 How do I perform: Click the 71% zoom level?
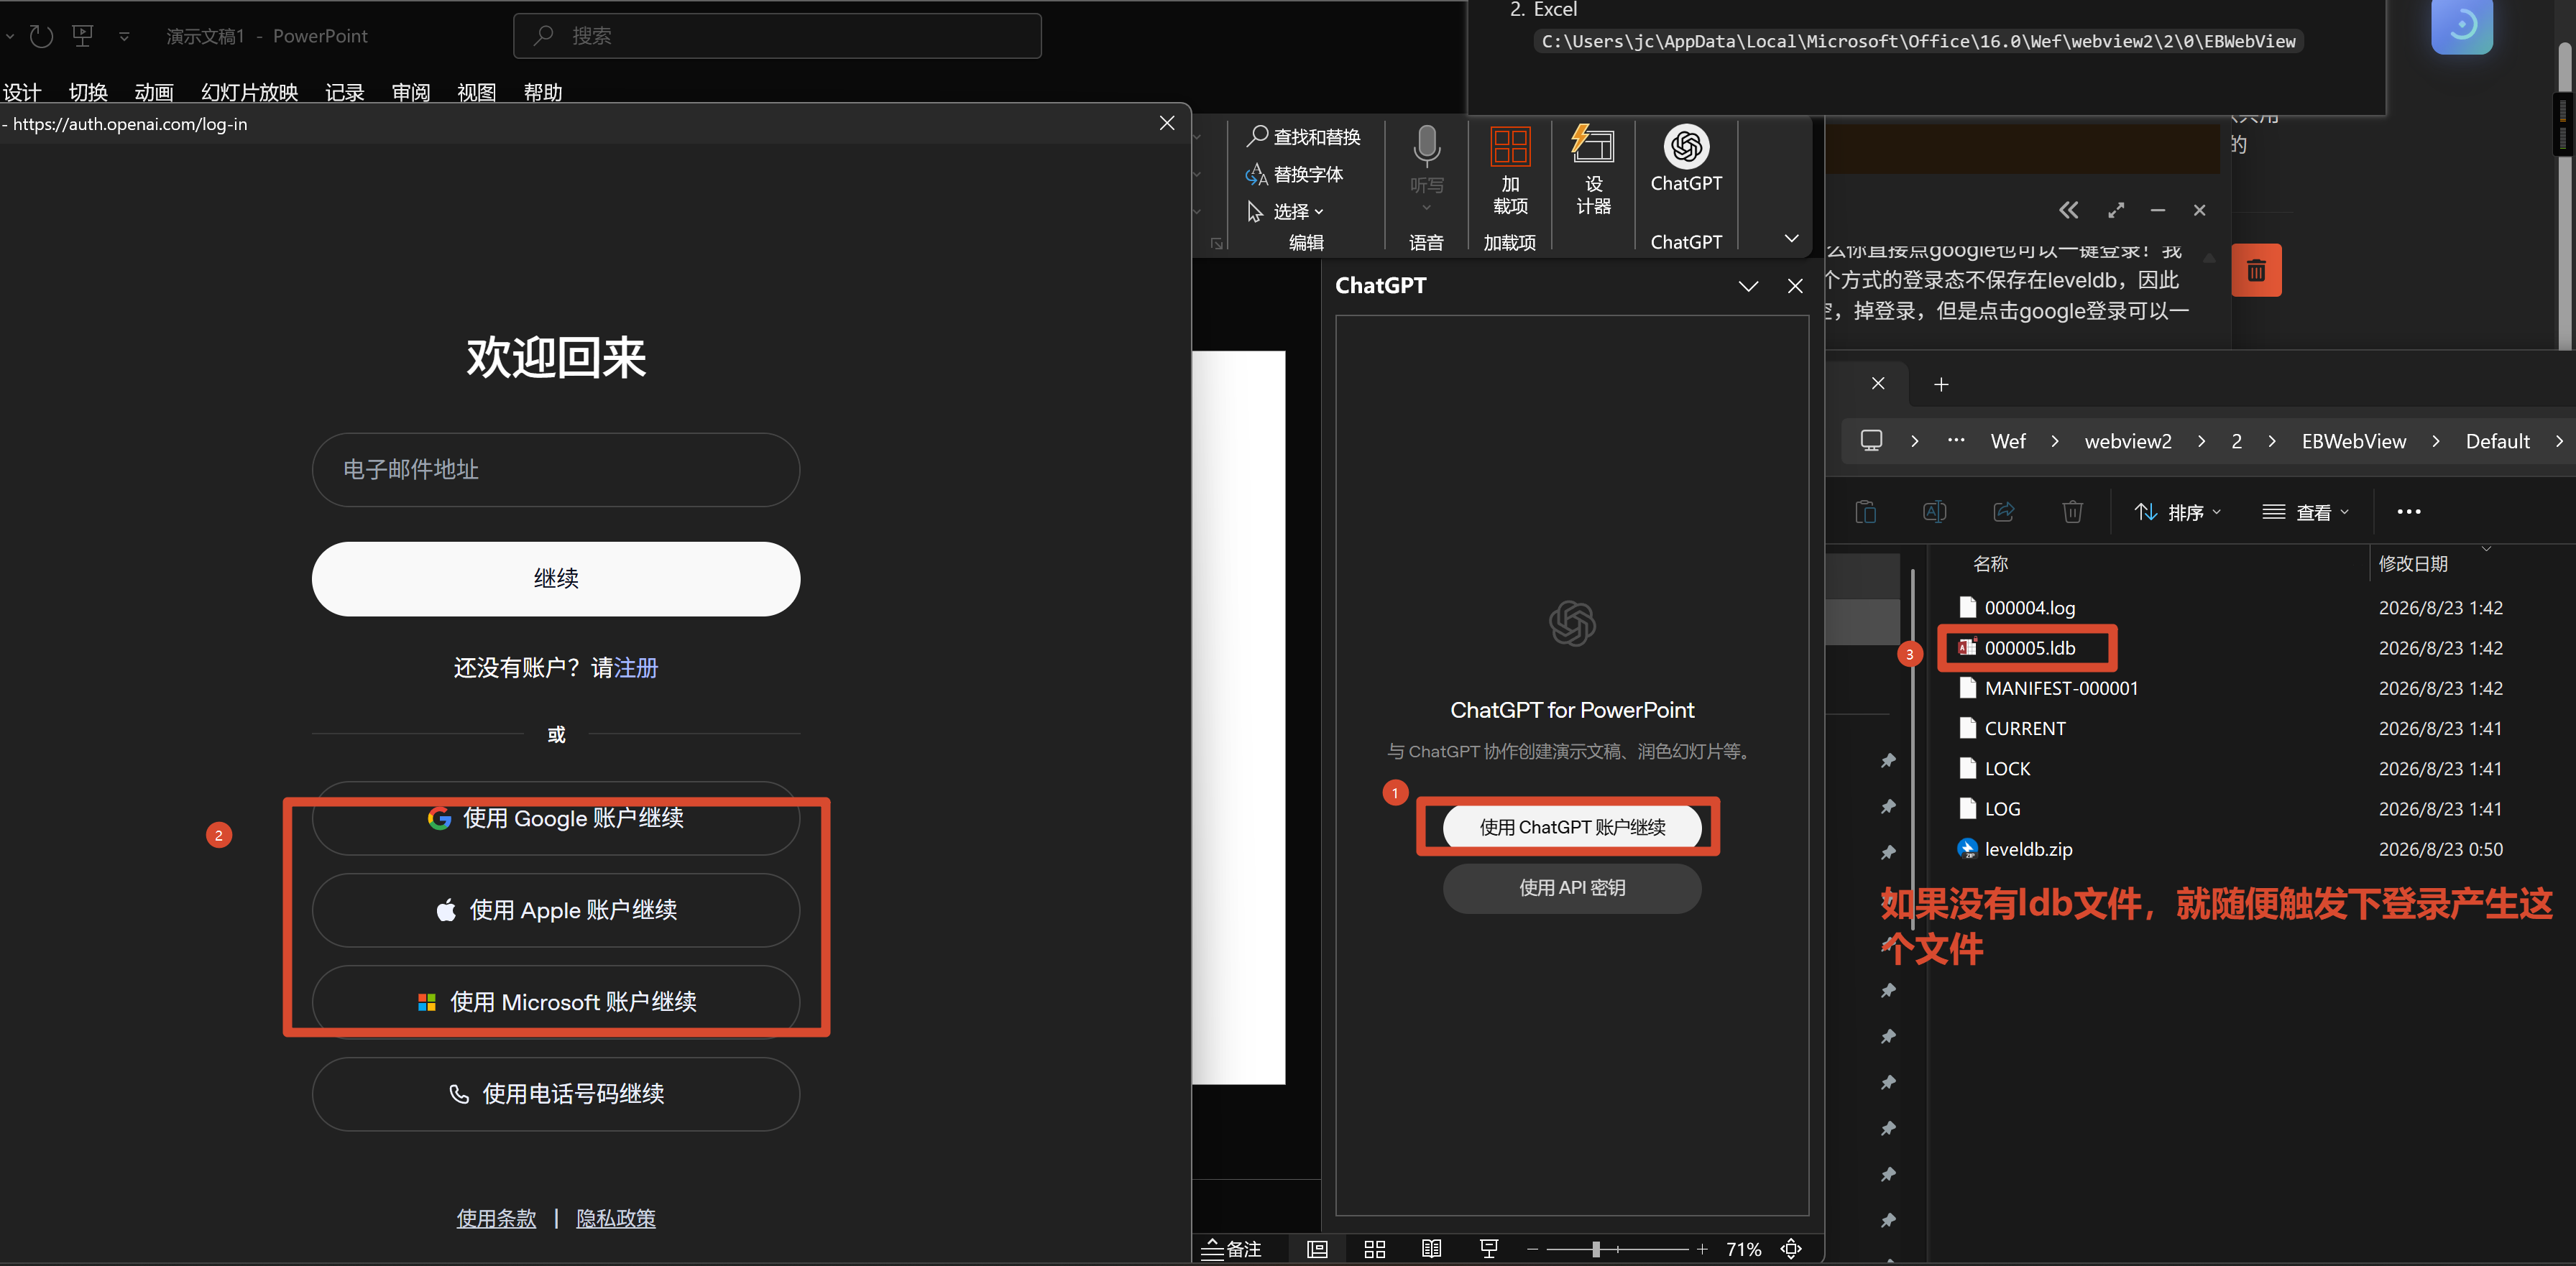click(x=1743, y=1249)
